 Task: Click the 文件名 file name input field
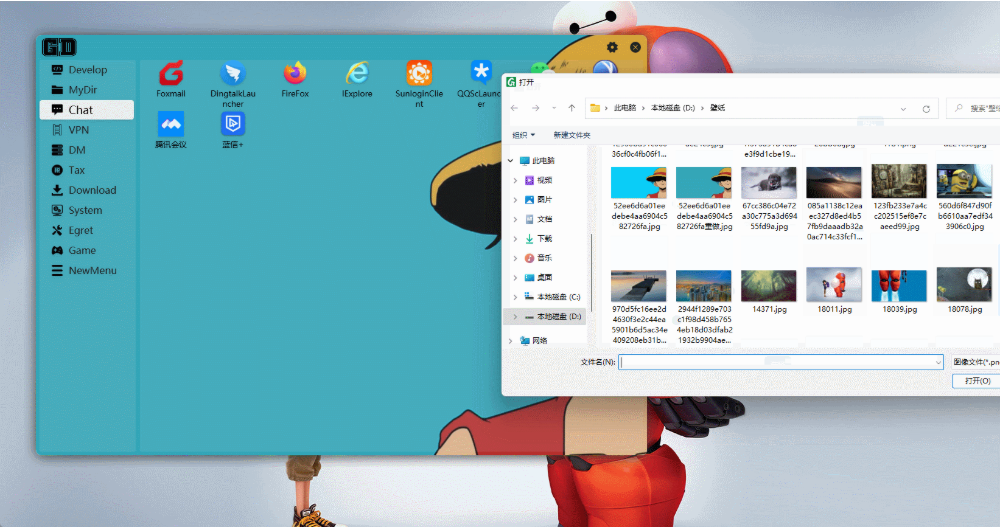pyautogui.click(x=781, y=362)
